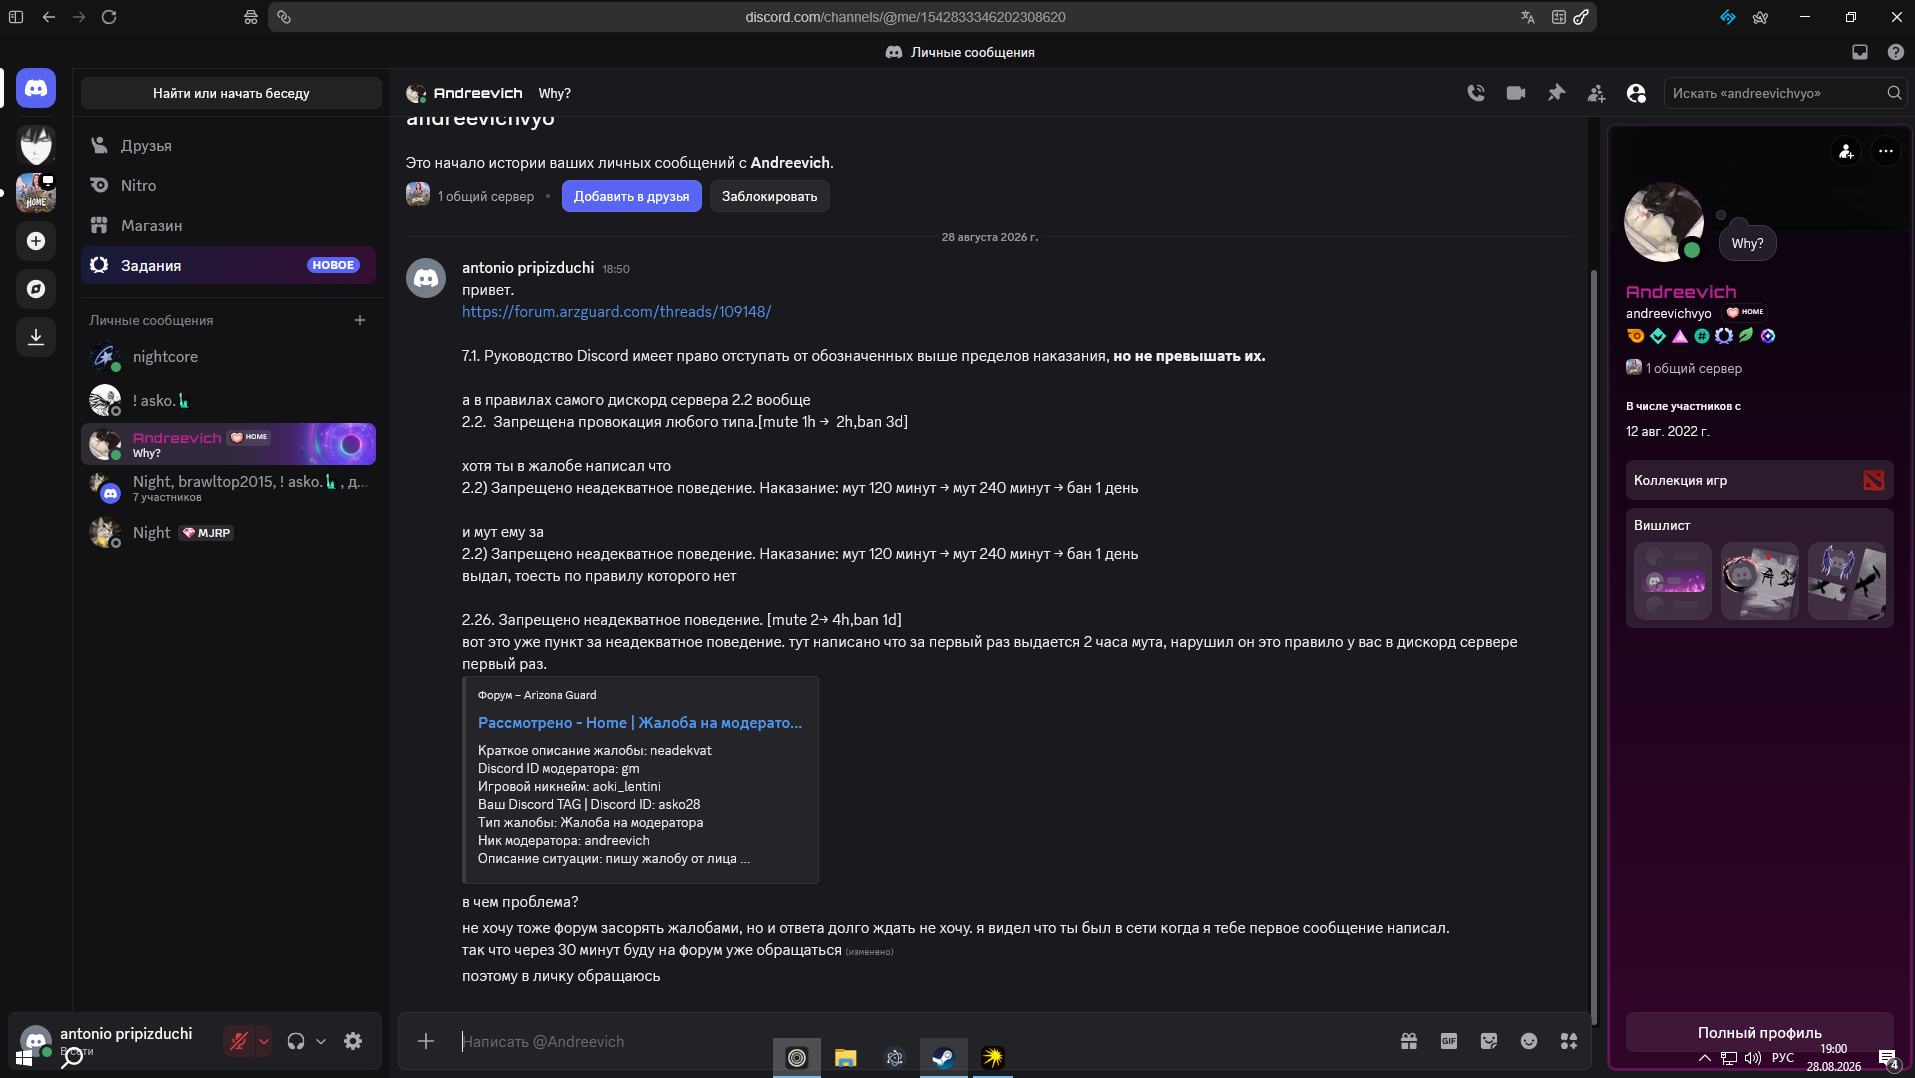The image size is (1915, 1078).
Task: Open the Steam taskbar icon
Action: (x=943, y=1057)
